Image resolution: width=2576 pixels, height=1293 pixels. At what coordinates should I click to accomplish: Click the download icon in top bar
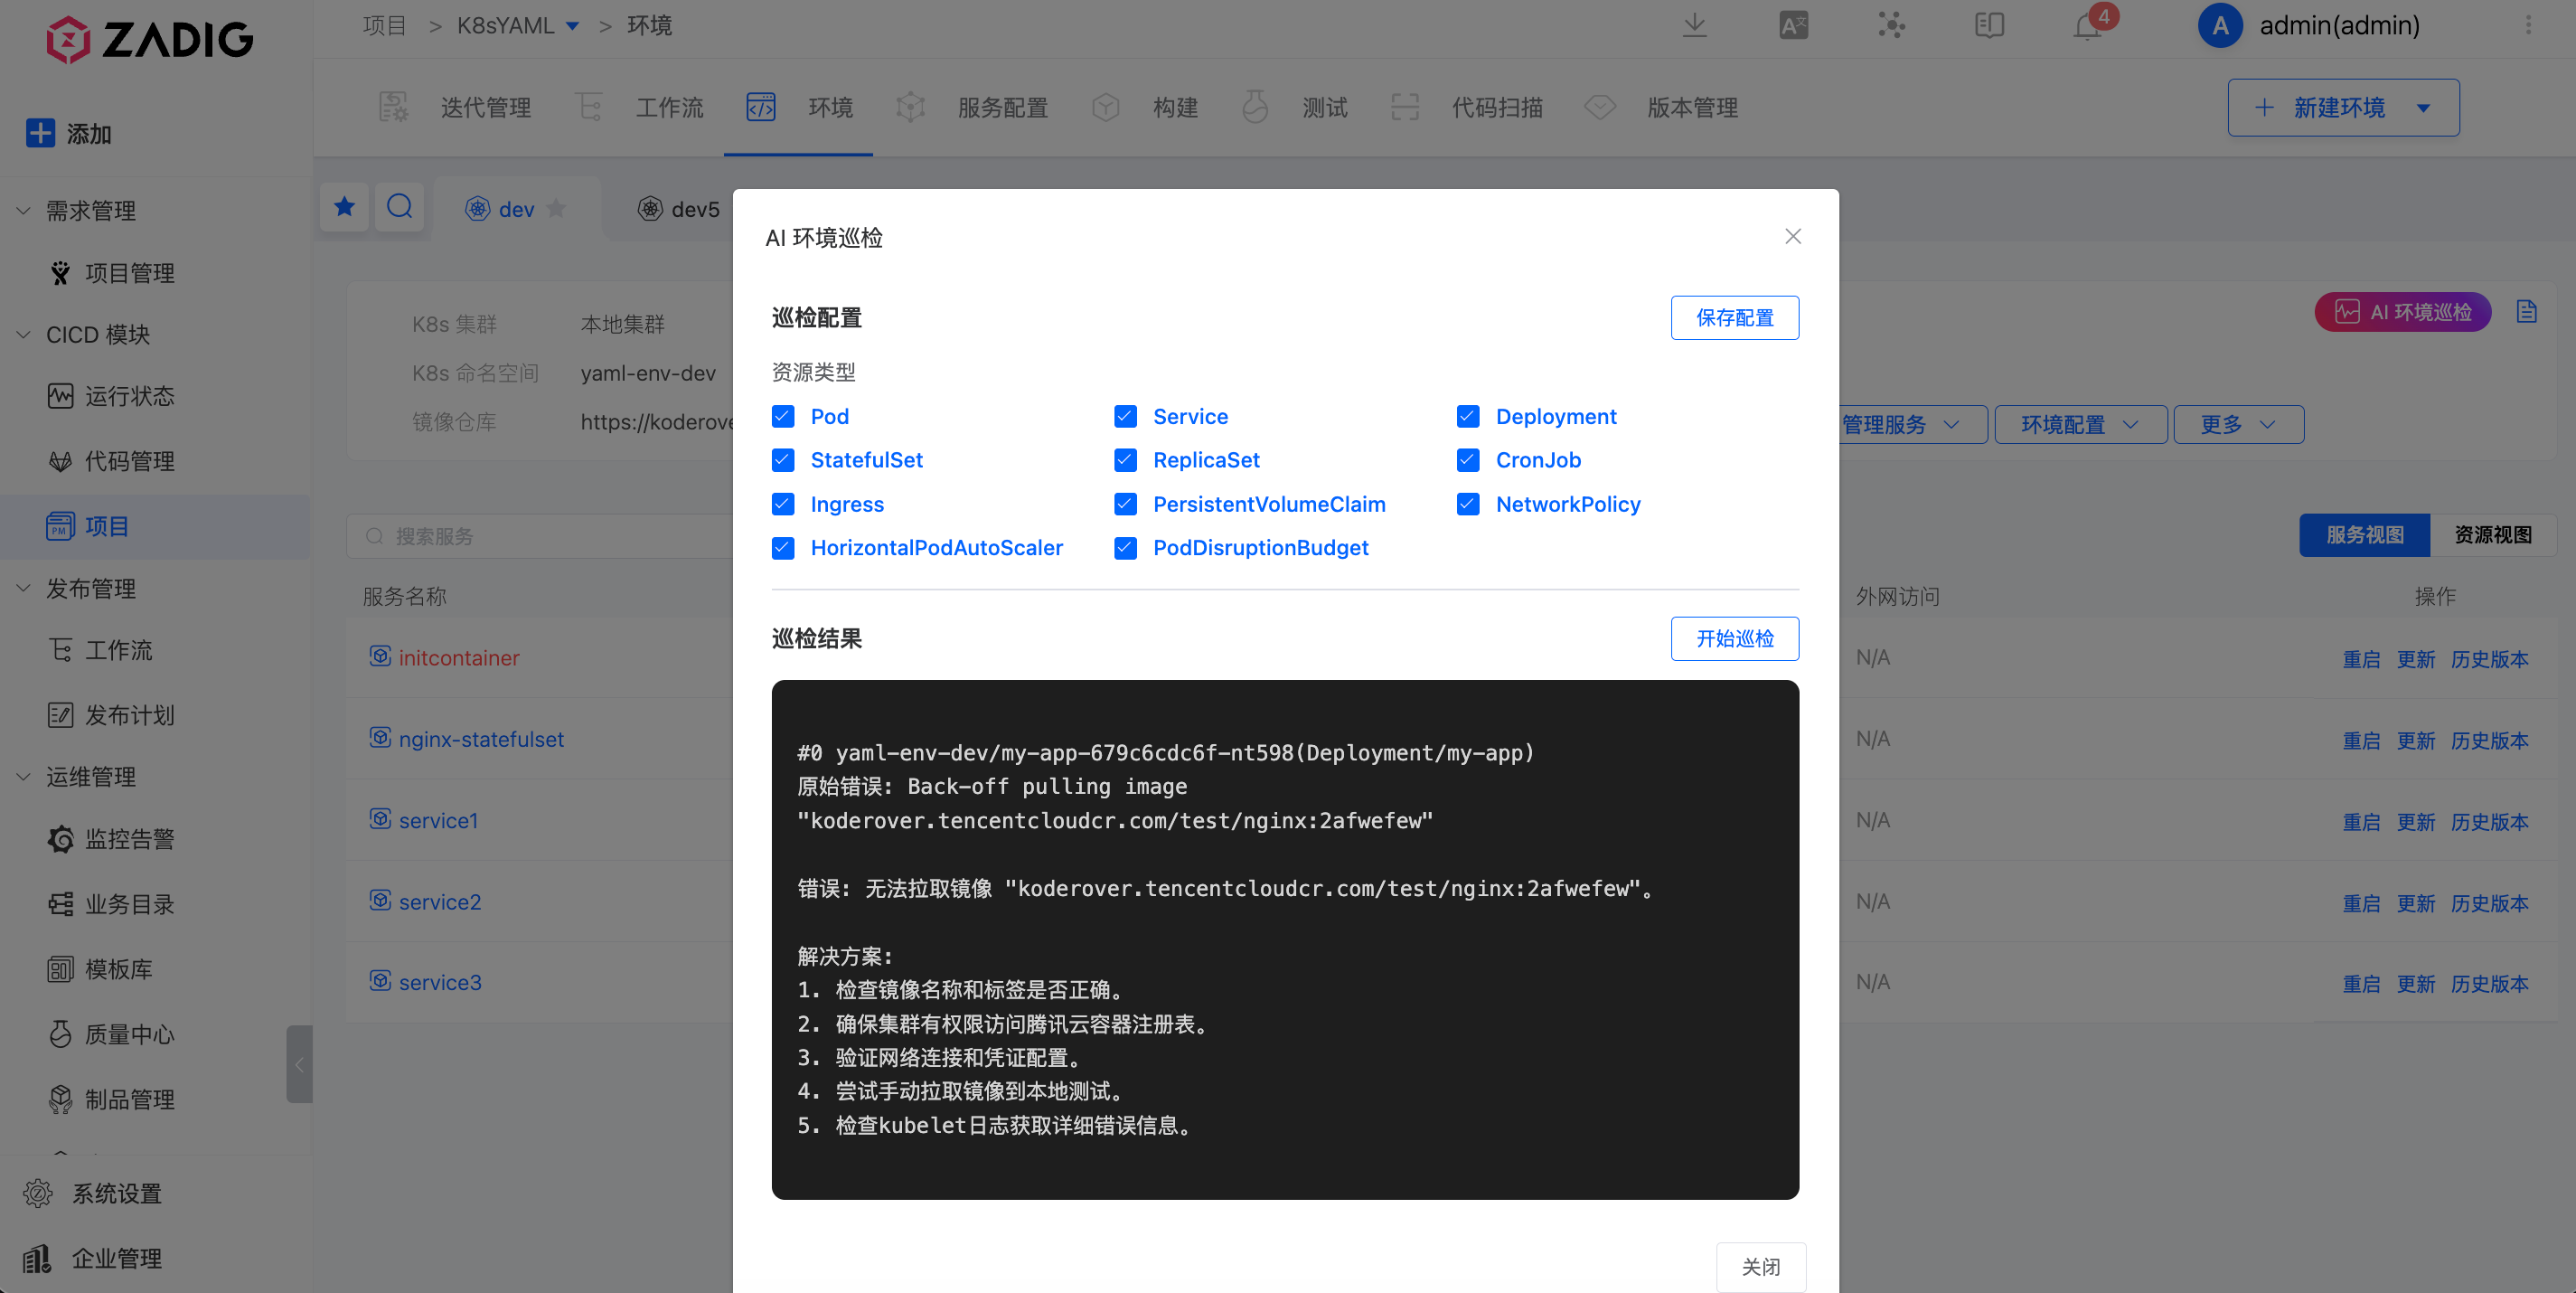(1694, 25)
